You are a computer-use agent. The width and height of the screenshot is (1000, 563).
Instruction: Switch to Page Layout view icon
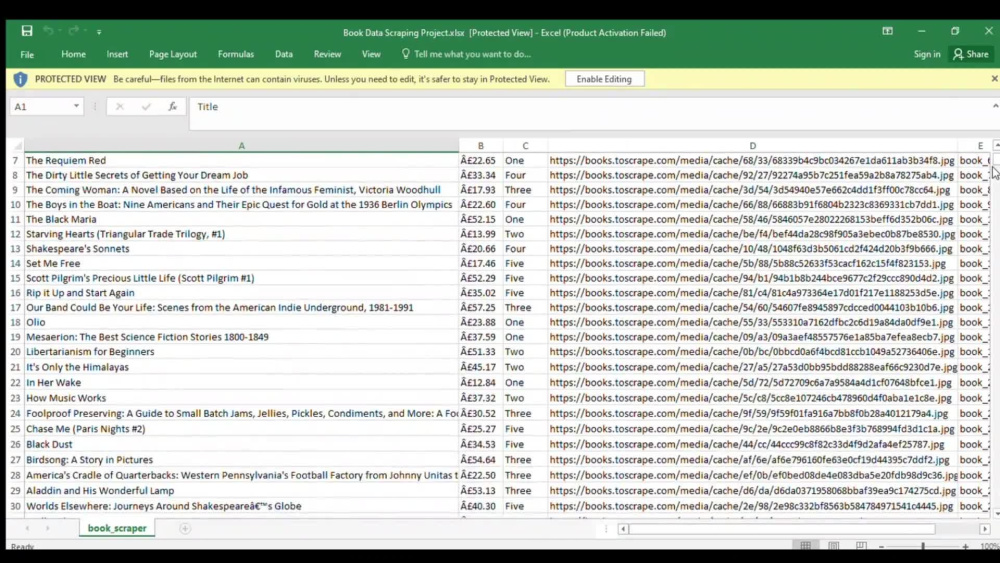pos(834,546)
